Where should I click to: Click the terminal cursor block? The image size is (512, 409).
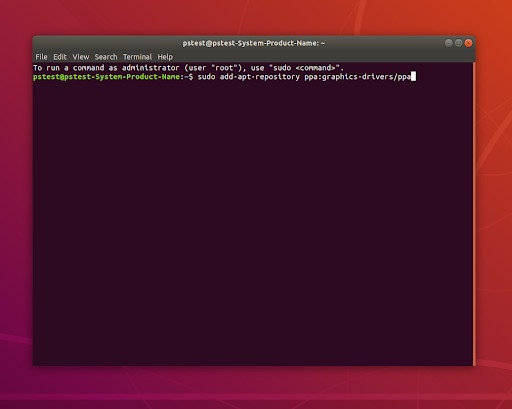point(413,77)
